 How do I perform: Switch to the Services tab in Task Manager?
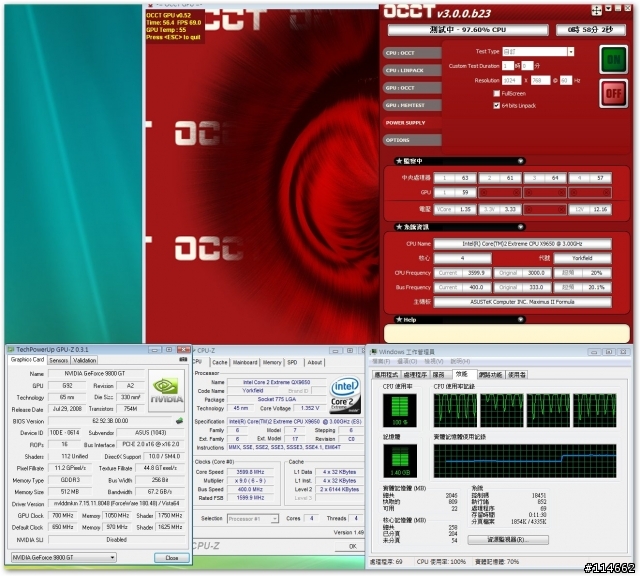click(x=439, y=375)
